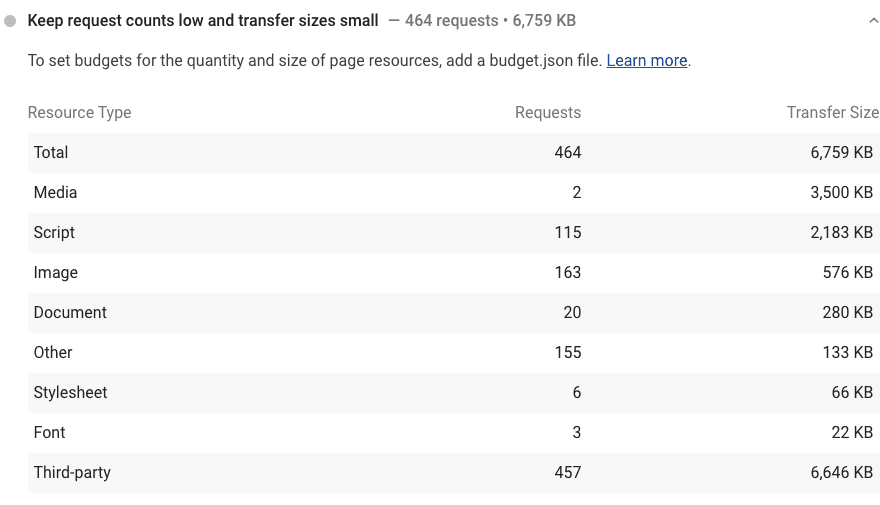The image size is (880, 505).
Task: Open the Learn more link
Action: pos(646,60)
